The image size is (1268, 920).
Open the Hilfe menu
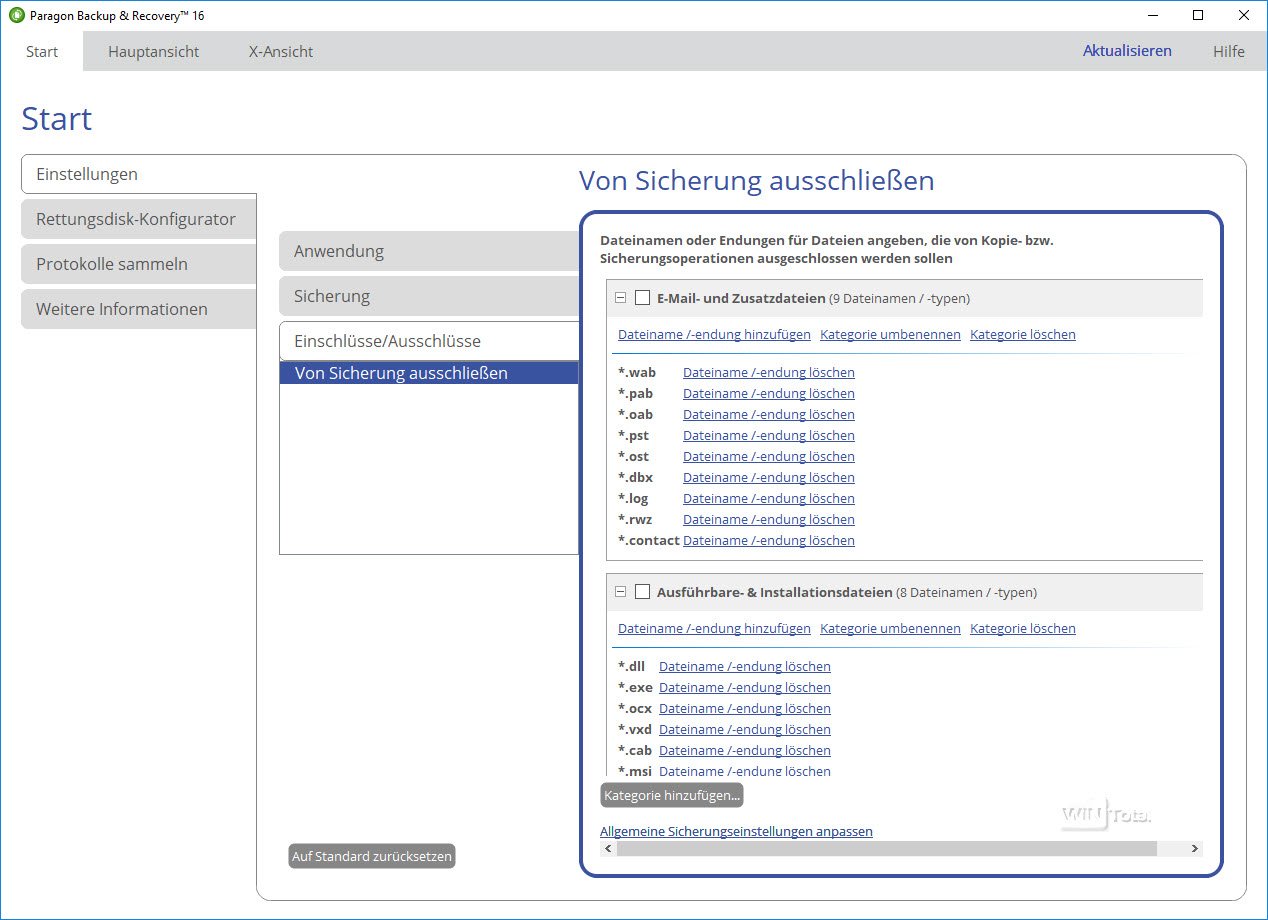[x=1228, y=51]
